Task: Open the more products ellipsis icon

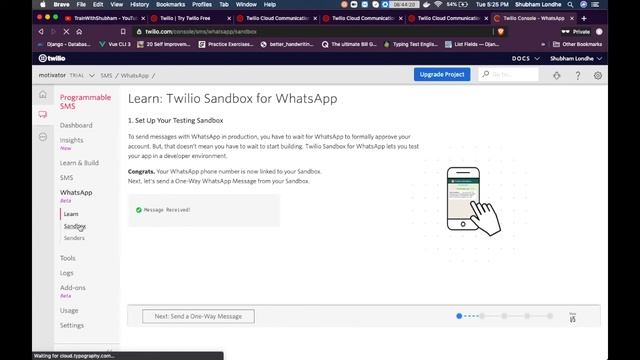Action: [43, 137]
